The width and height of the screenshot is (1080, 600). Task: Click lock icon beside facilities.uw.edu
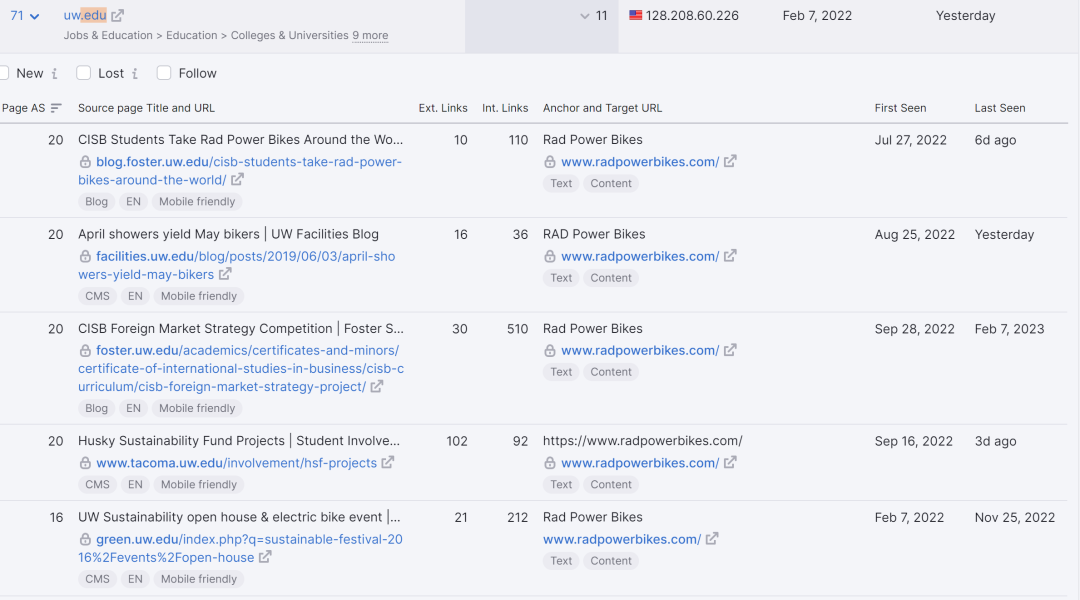pyautogui.click(x=85, y=256)
